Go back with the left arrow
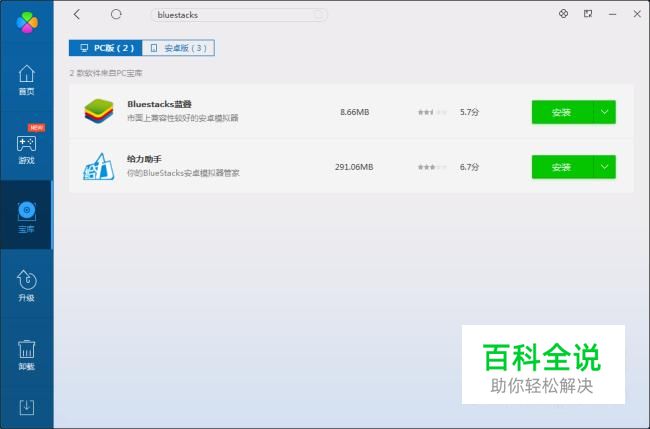Image resolution: width=650 pixels, height=429 pixels. coord(77,15)
